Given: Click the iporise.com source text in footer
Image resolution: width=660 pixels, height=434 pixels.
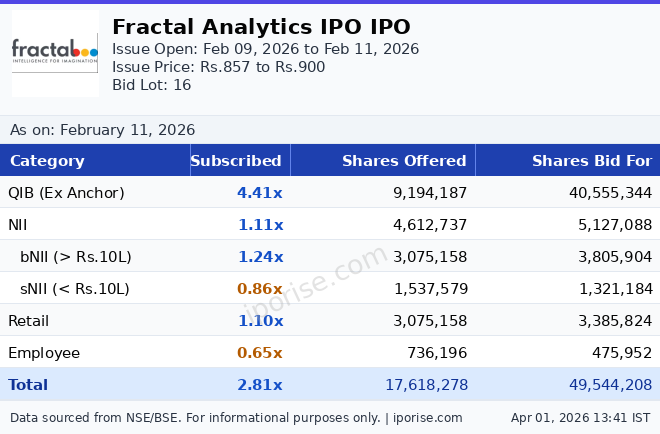Looking at the screenshot, I should click(428, 418).
